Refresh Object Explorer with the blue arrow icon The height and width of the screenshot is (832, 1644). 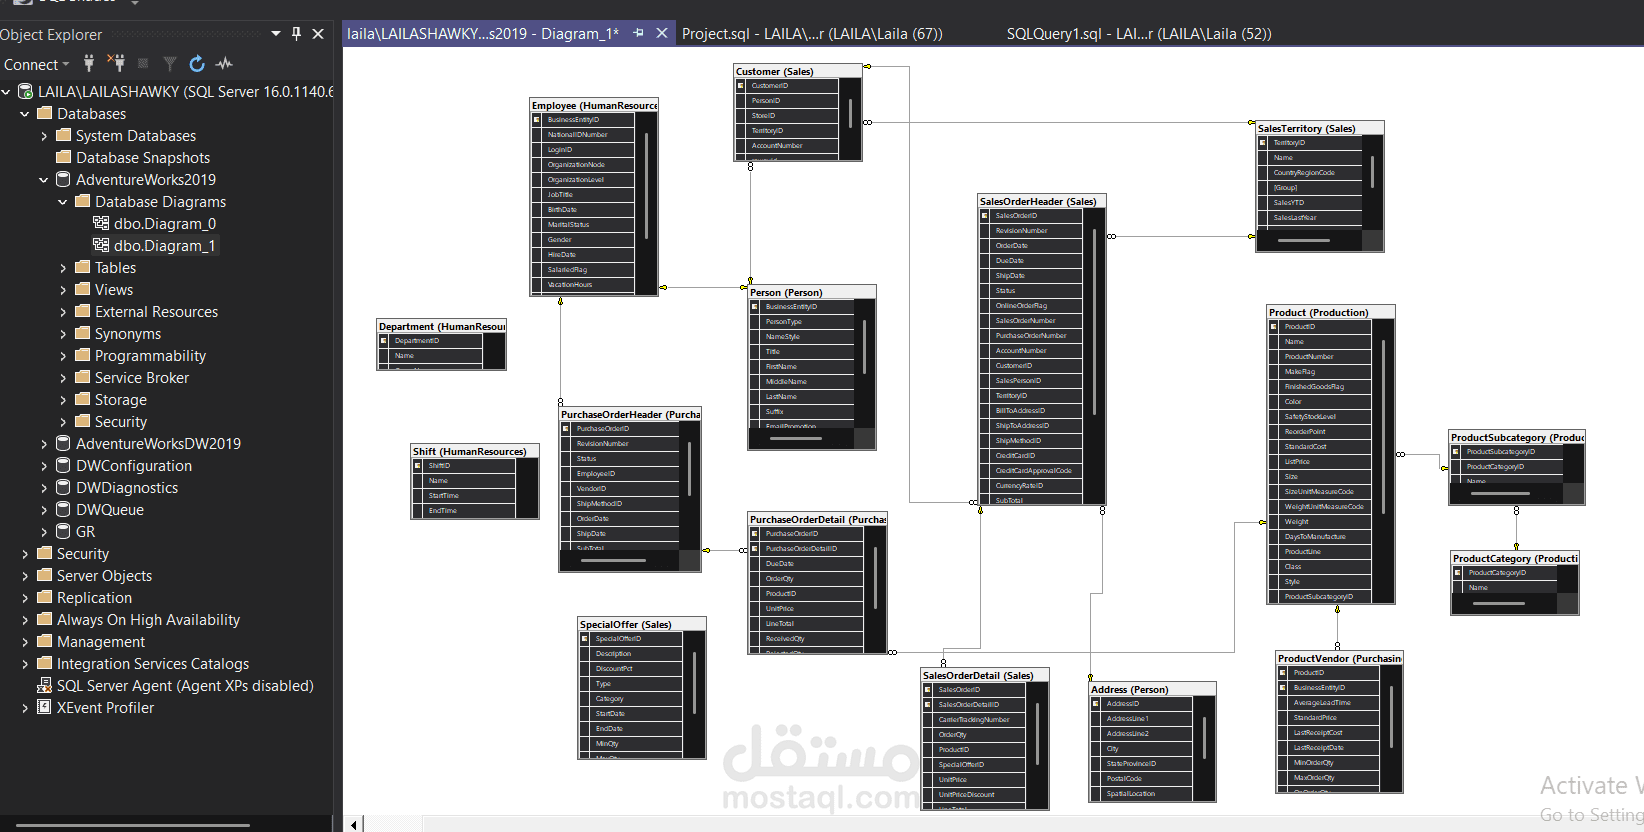[x=197, y=64]
